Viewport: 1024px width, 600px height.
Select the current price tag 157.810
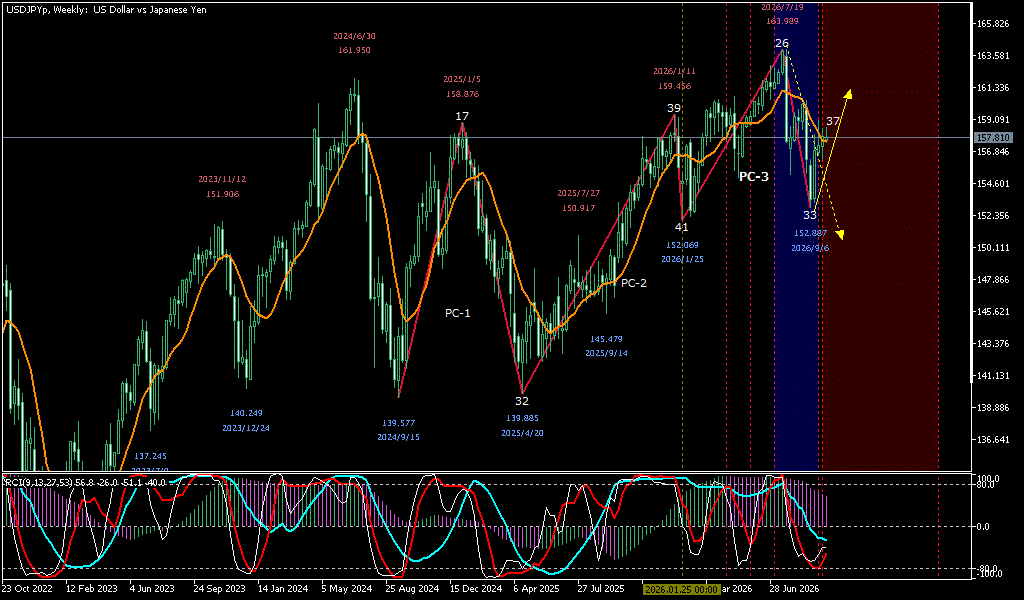(993, 138)
